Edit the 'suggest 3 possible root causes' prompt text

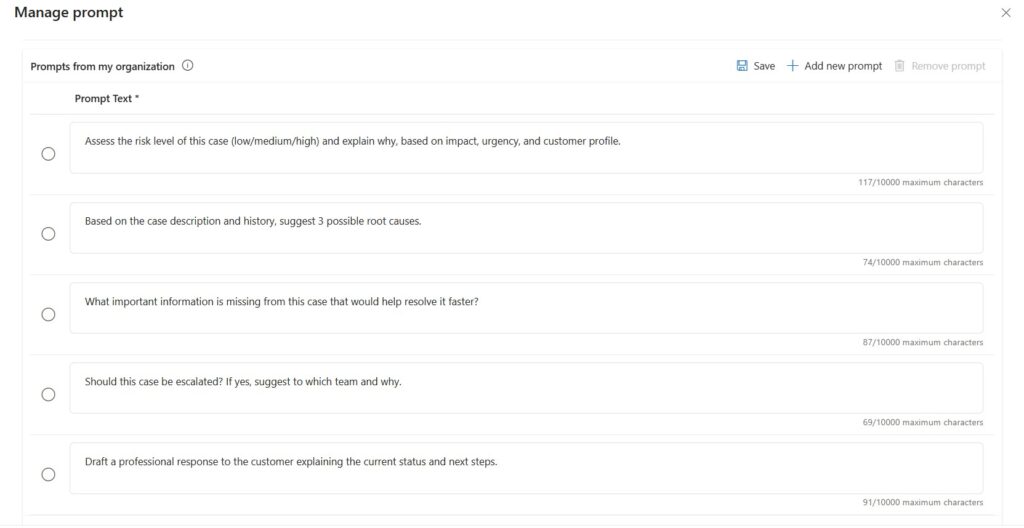click(526, 228)
